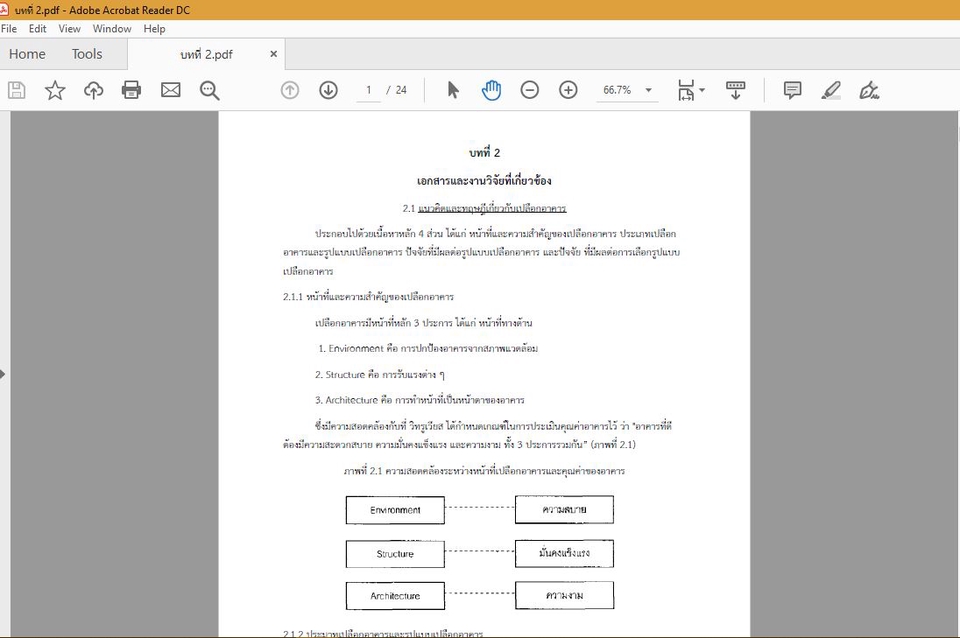Send file by email envelope icon
Viewport: 960px width, 638px height.
point(170,90)
